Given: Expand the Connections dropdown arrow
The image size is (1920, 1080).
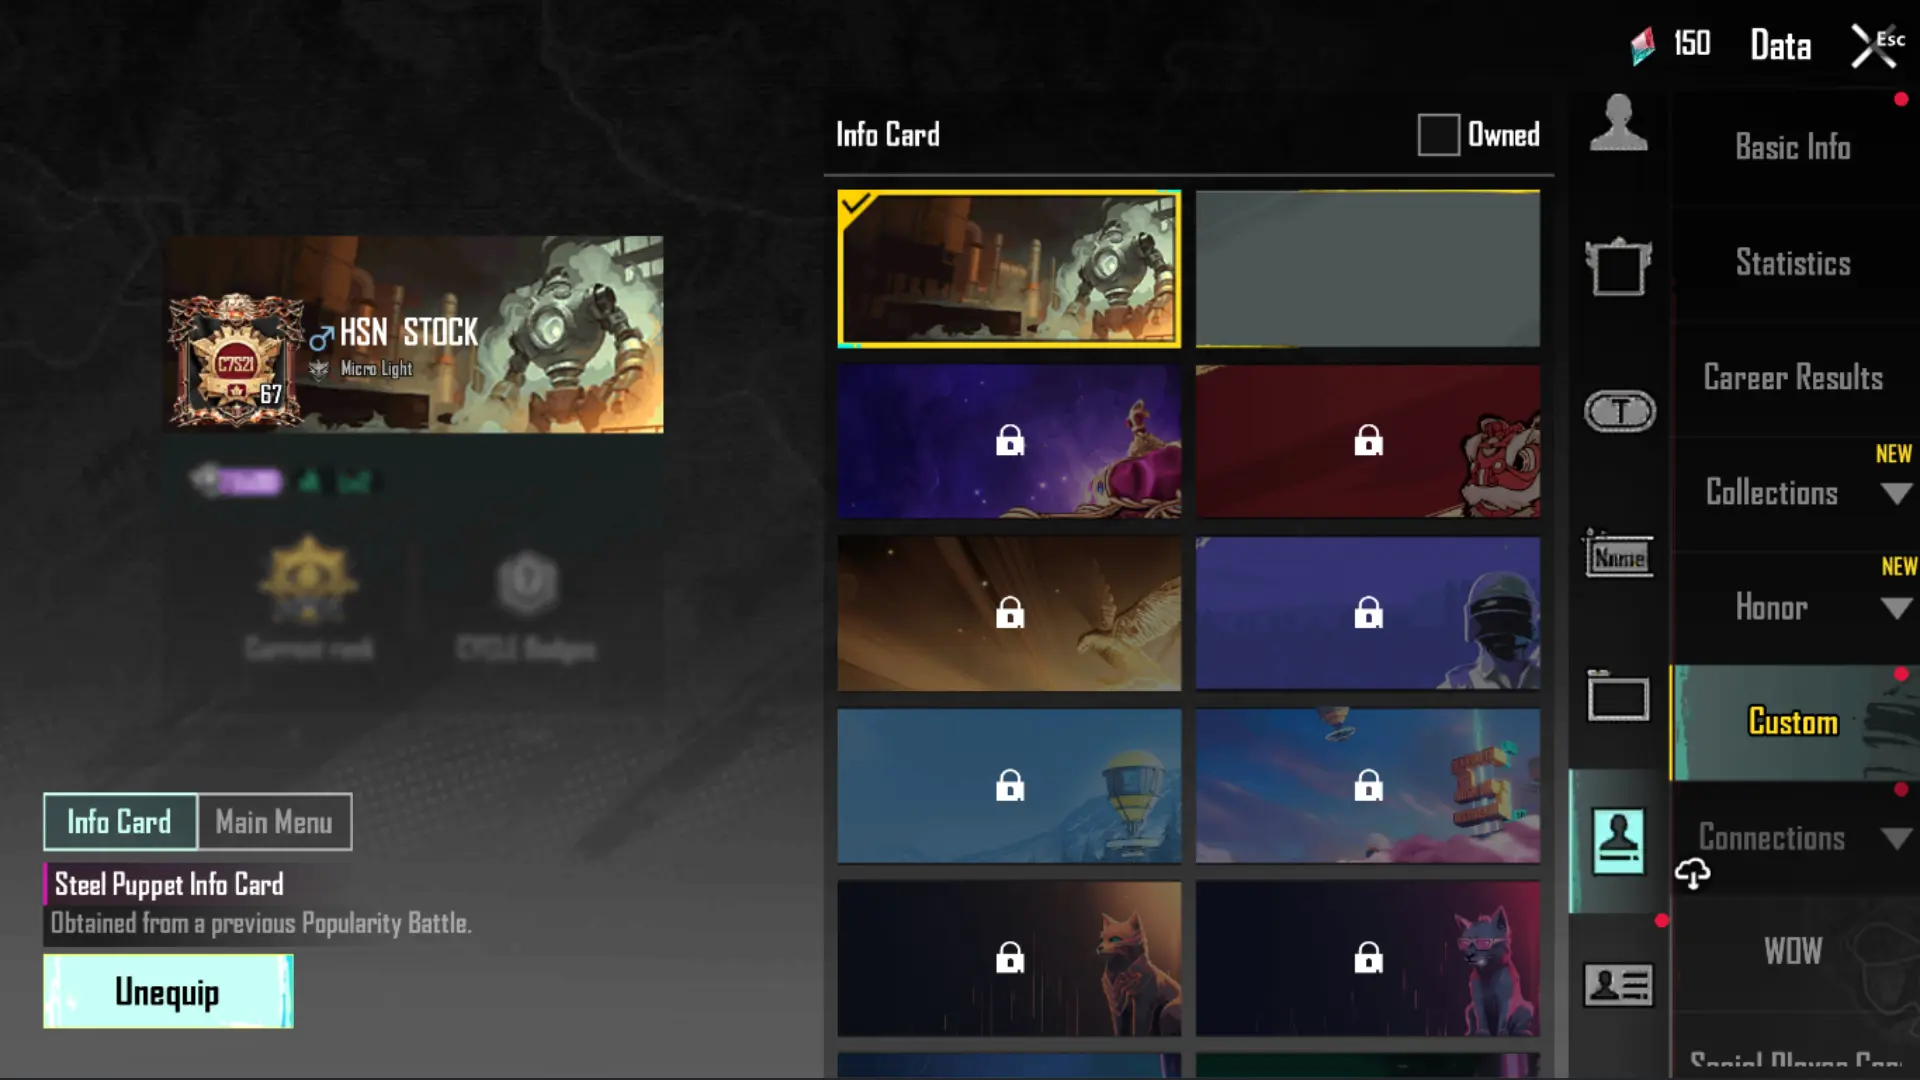Looking at the screenshot, I should [1896, 839].
